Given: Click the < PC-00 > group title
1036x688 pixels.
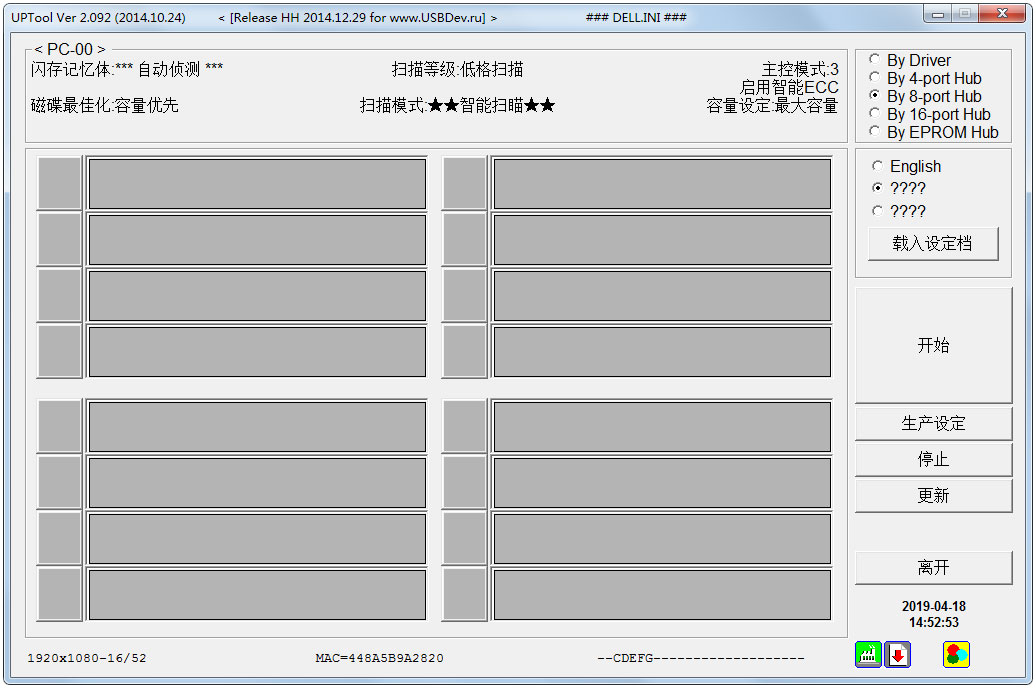Looking at the screenshot, I should click(69, 49).
